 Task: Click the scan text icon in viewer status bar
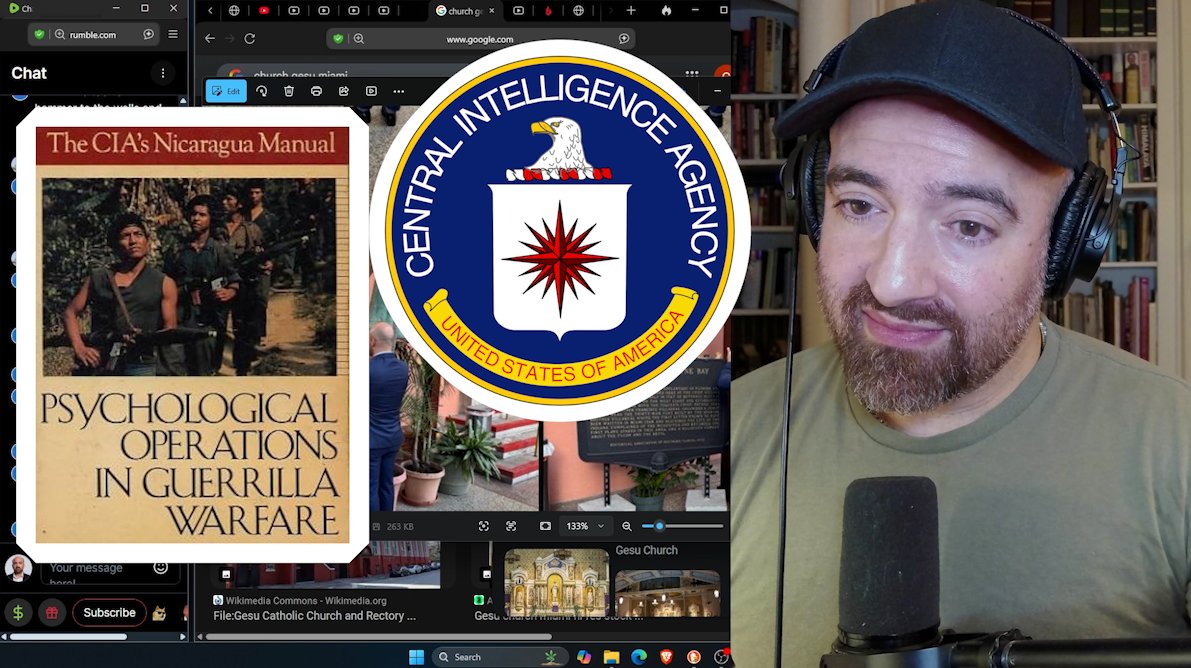511,526
